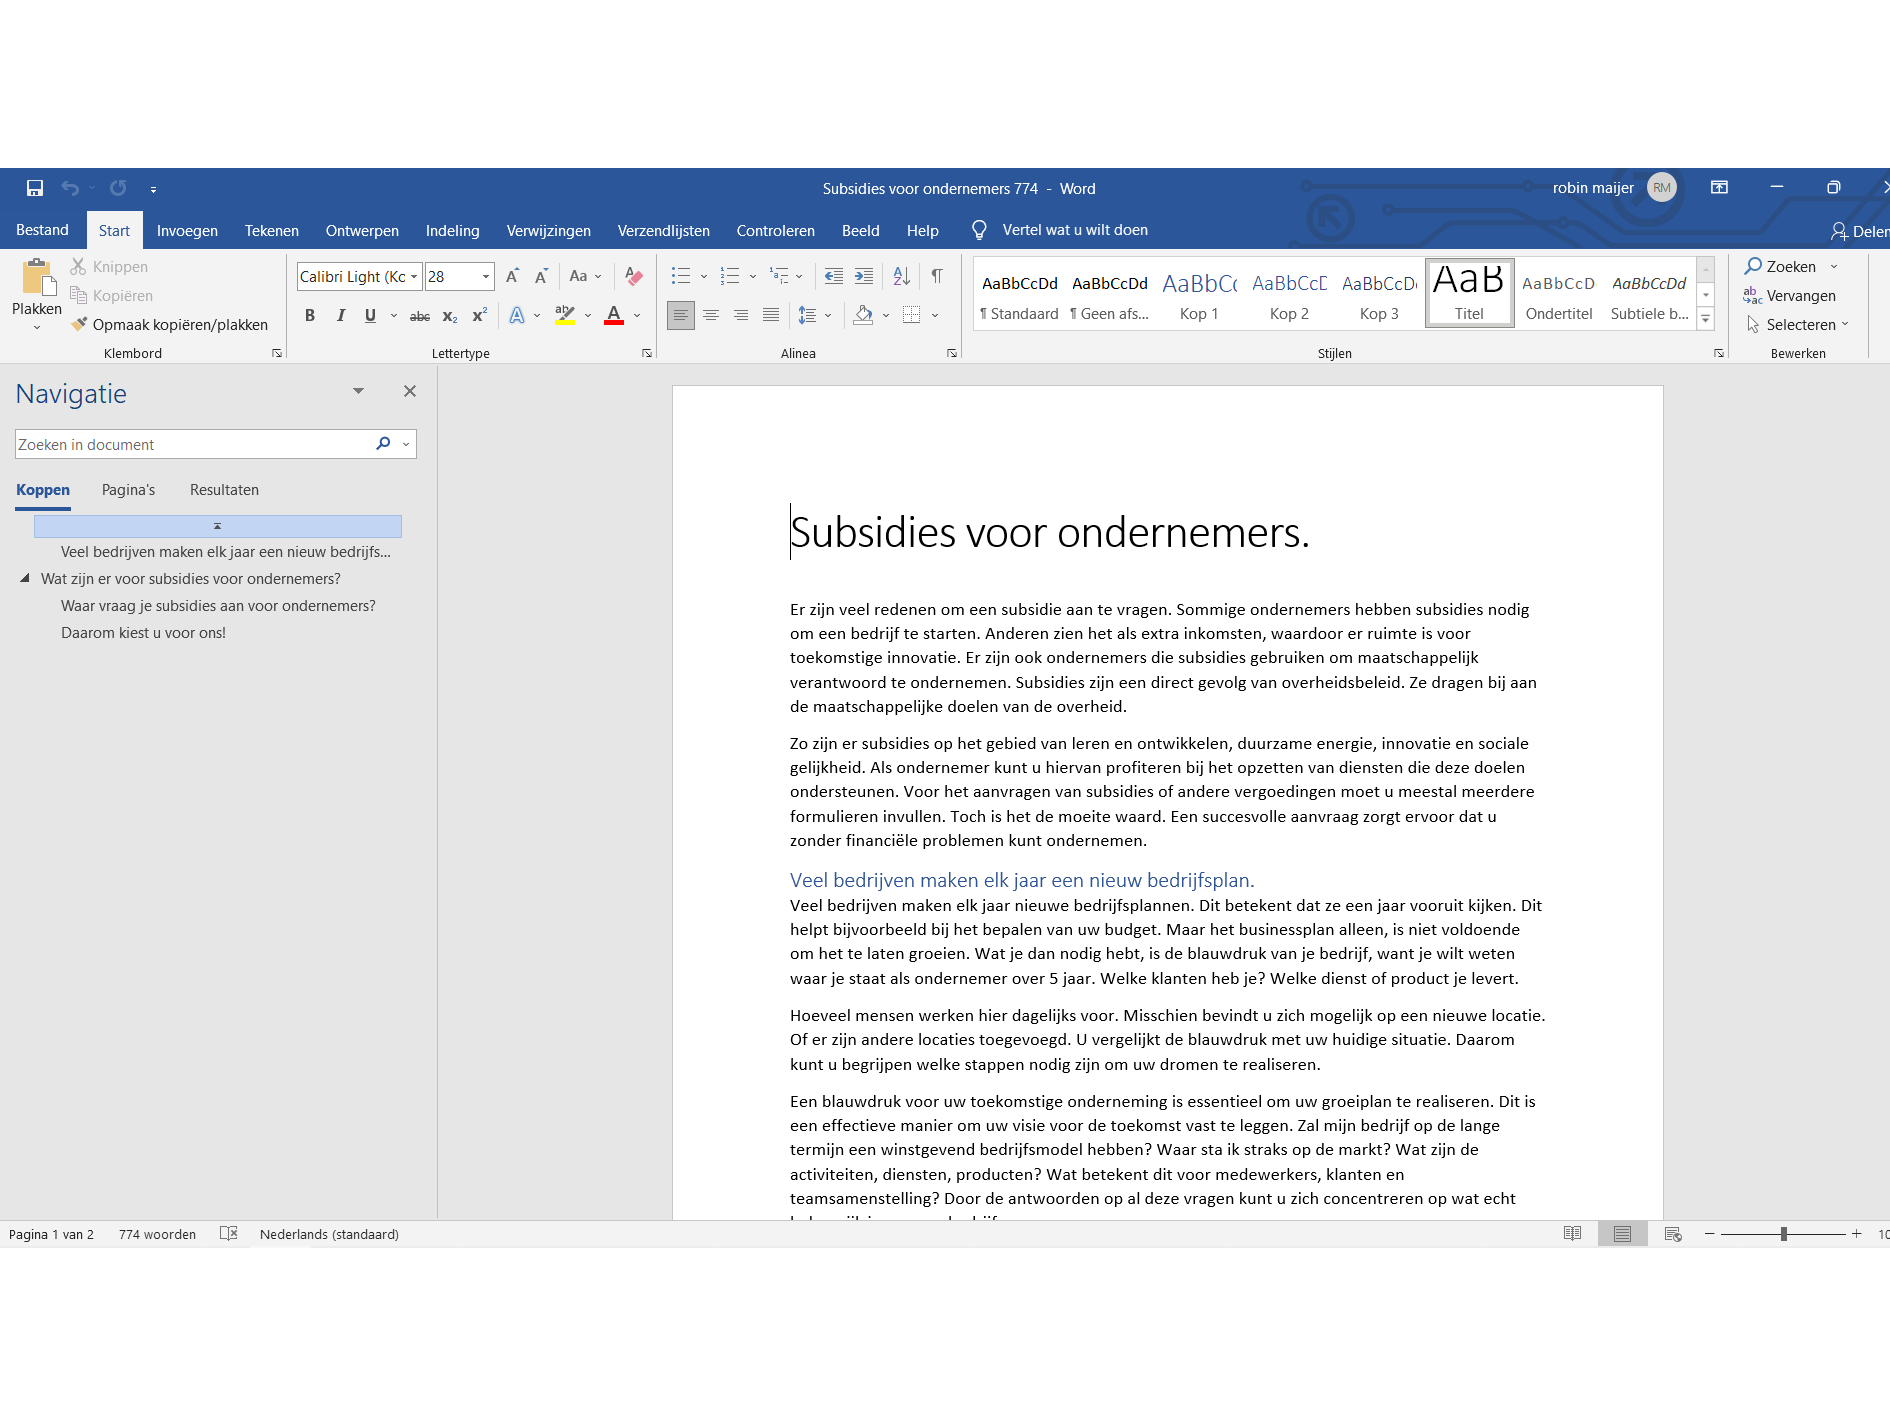Open Navigatie pane options dropdown
Viewport: 1890px width, 1417px height.
tap(358, 391)
